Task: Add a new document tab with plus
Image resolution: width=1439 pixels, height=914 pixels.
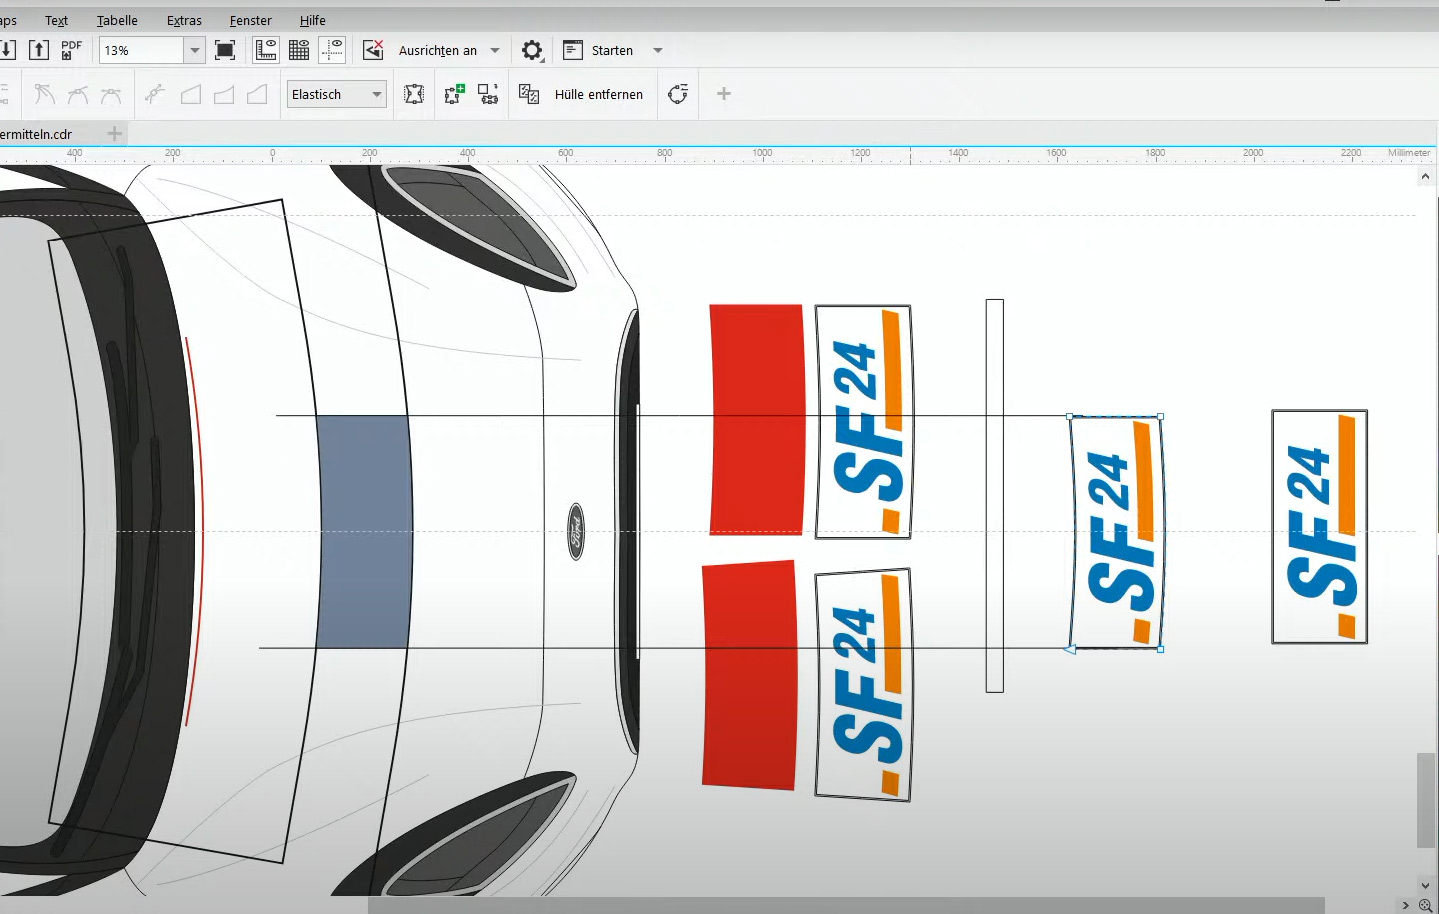Action: click(115, 134)
